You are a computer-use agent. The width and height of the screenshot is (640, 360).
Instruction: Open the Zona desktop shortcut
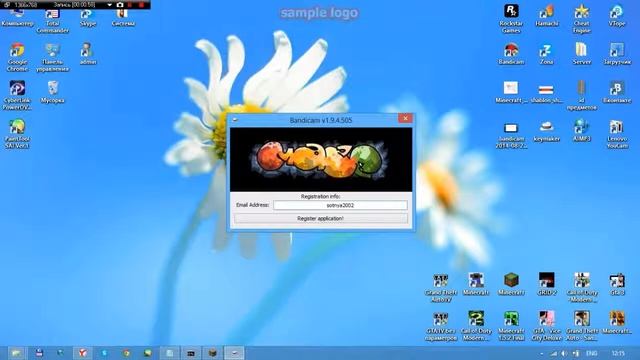click(x=546, y=54)
